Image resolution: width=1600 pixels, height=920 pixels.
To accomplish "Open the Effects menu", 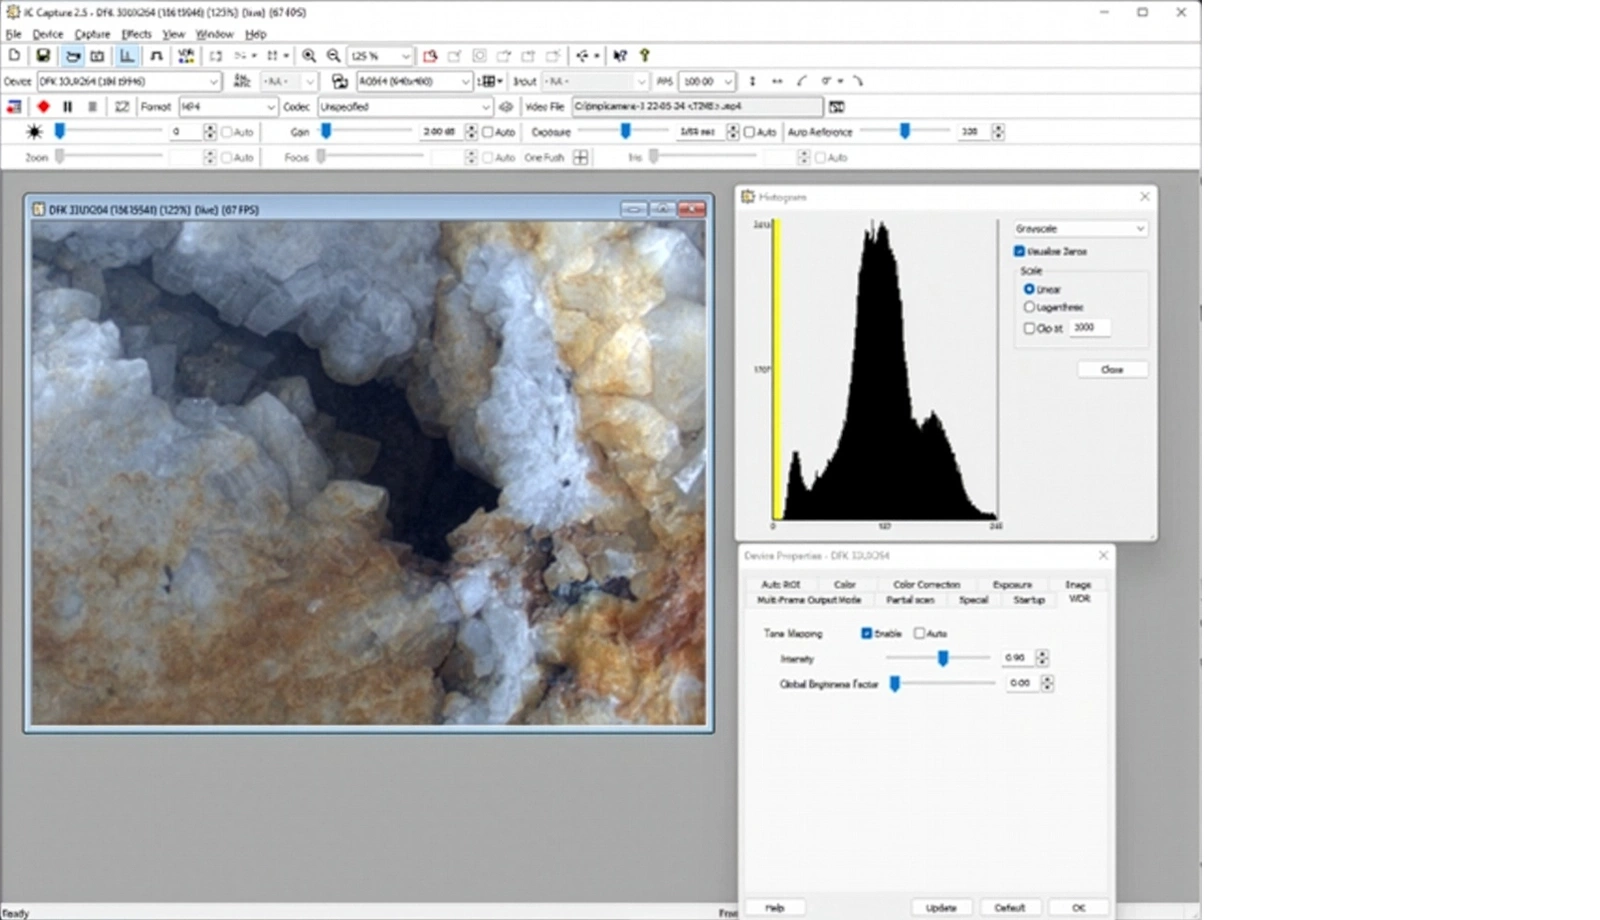I will coord(136,34).
